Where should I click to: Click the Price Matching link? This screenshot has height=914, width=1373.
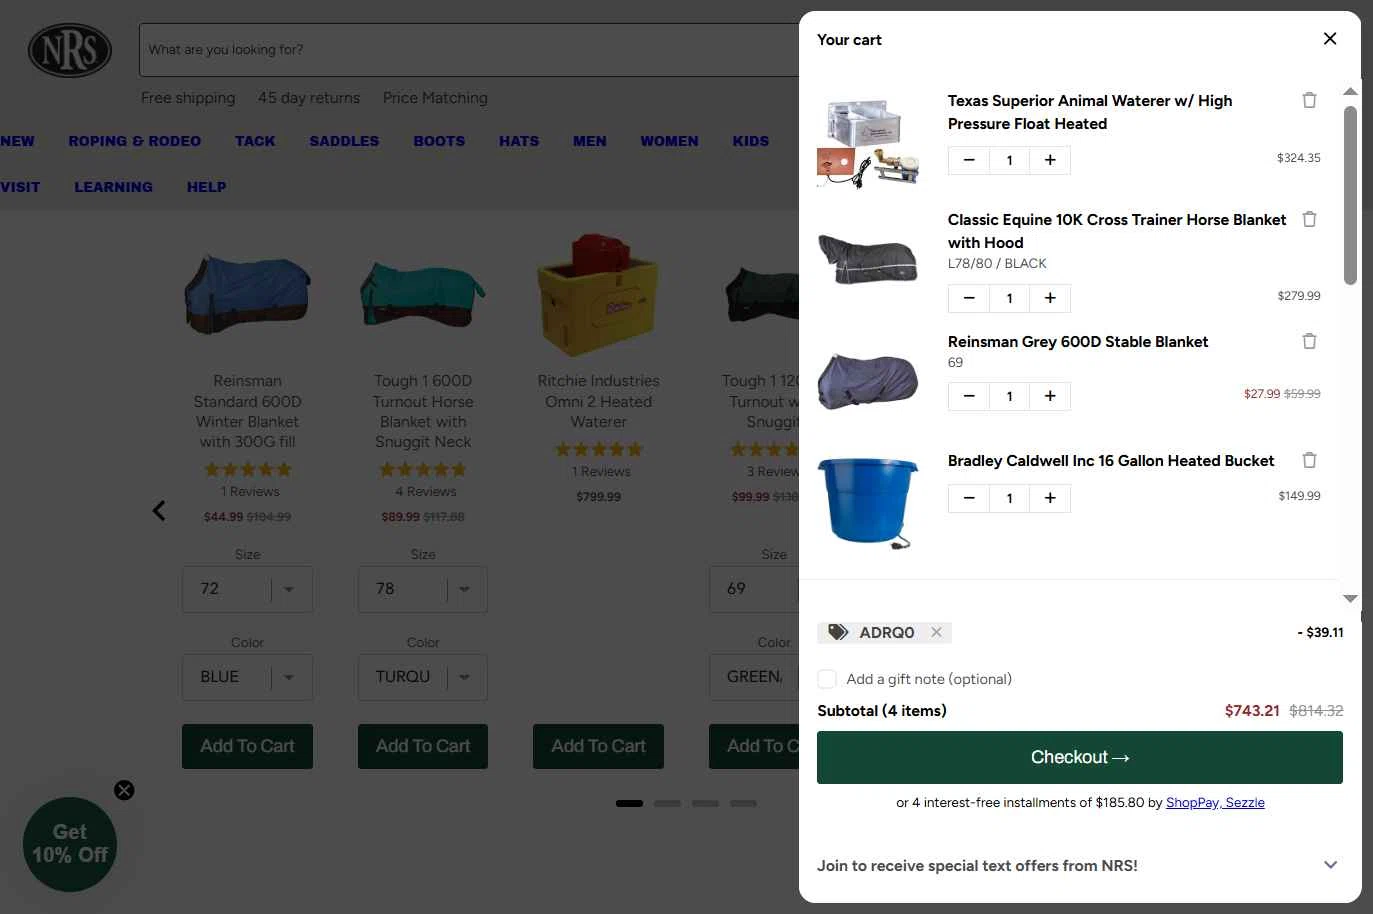pyautogui.click(x=435, y=98)
